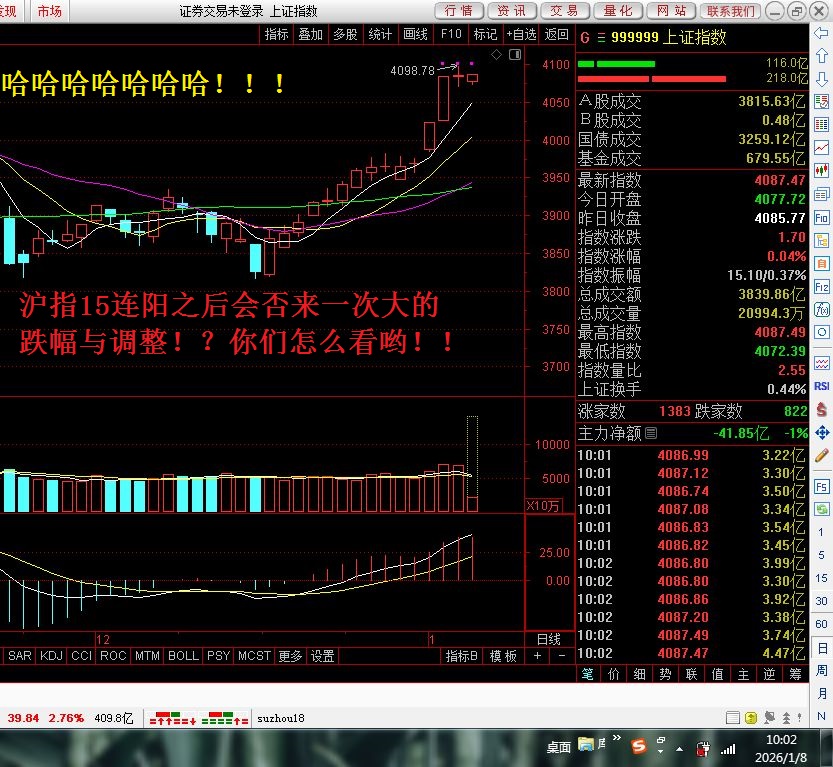Viewport: 833px width, 767px height.
Task: Click the green refresh icon
Action: 821,509
